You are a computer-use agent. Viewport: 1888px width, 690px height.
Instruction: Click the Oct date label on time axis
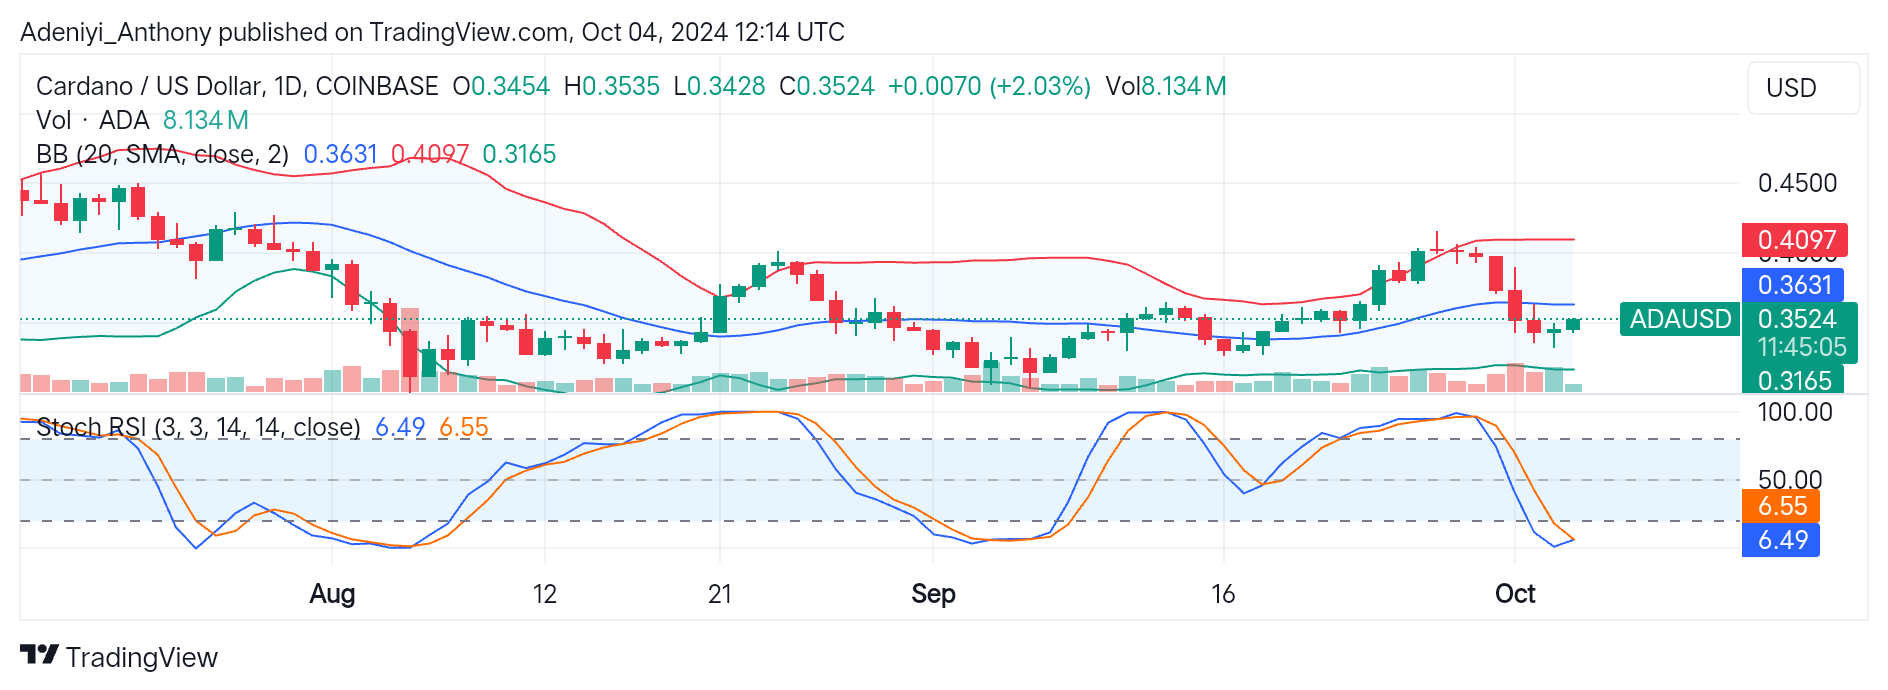[x=1515, y=594]
